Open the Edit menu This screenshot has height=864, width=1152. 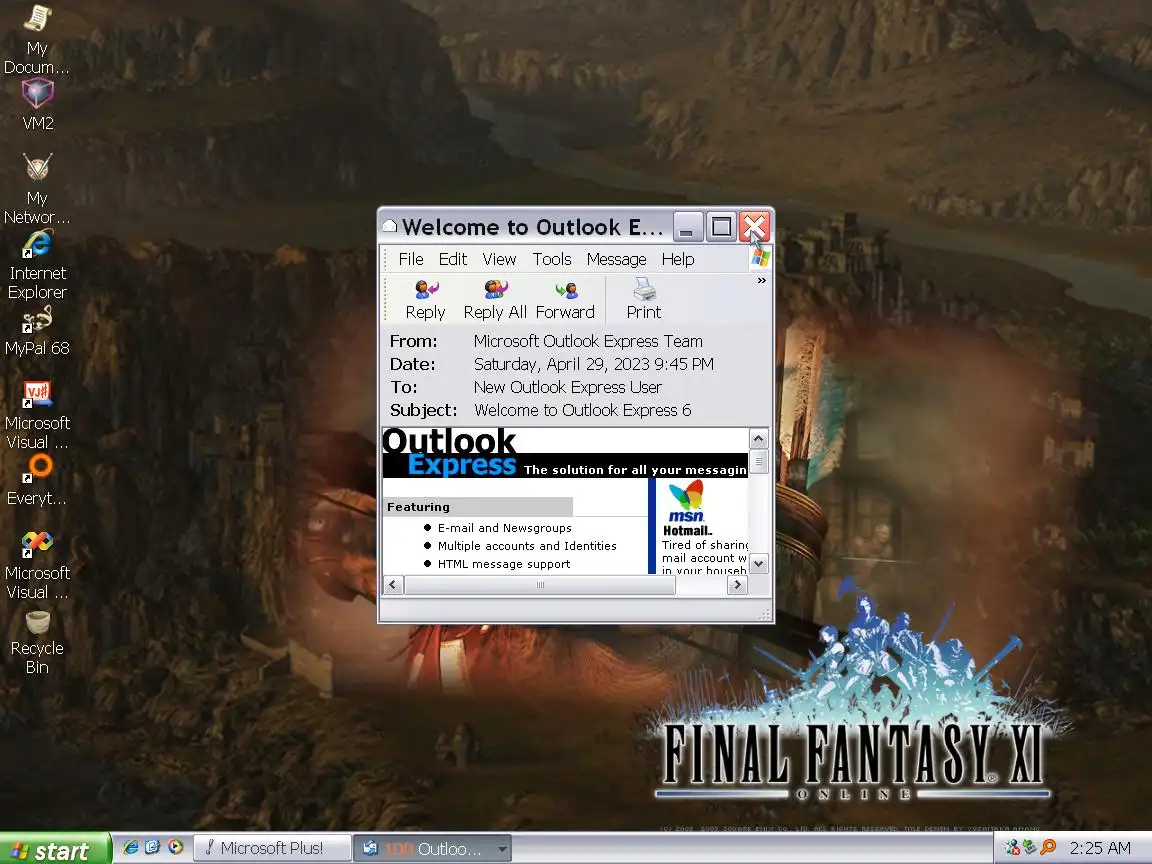coord(453,259)
